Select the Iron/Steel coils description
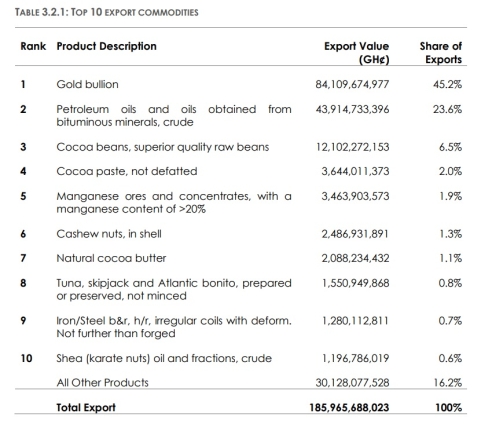The height and width of the screenshot is (435, 481). (x=174, y=327)
